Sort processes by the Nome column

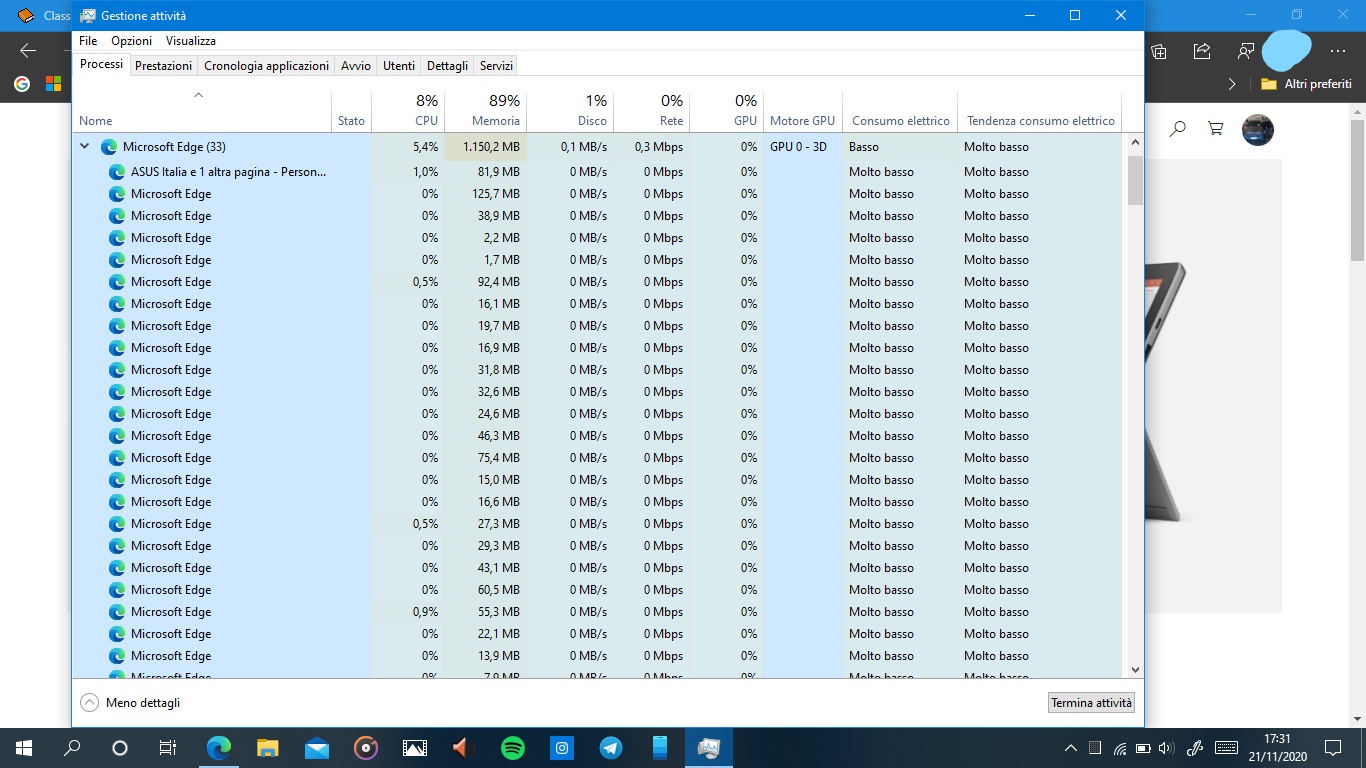pos(201,111)
